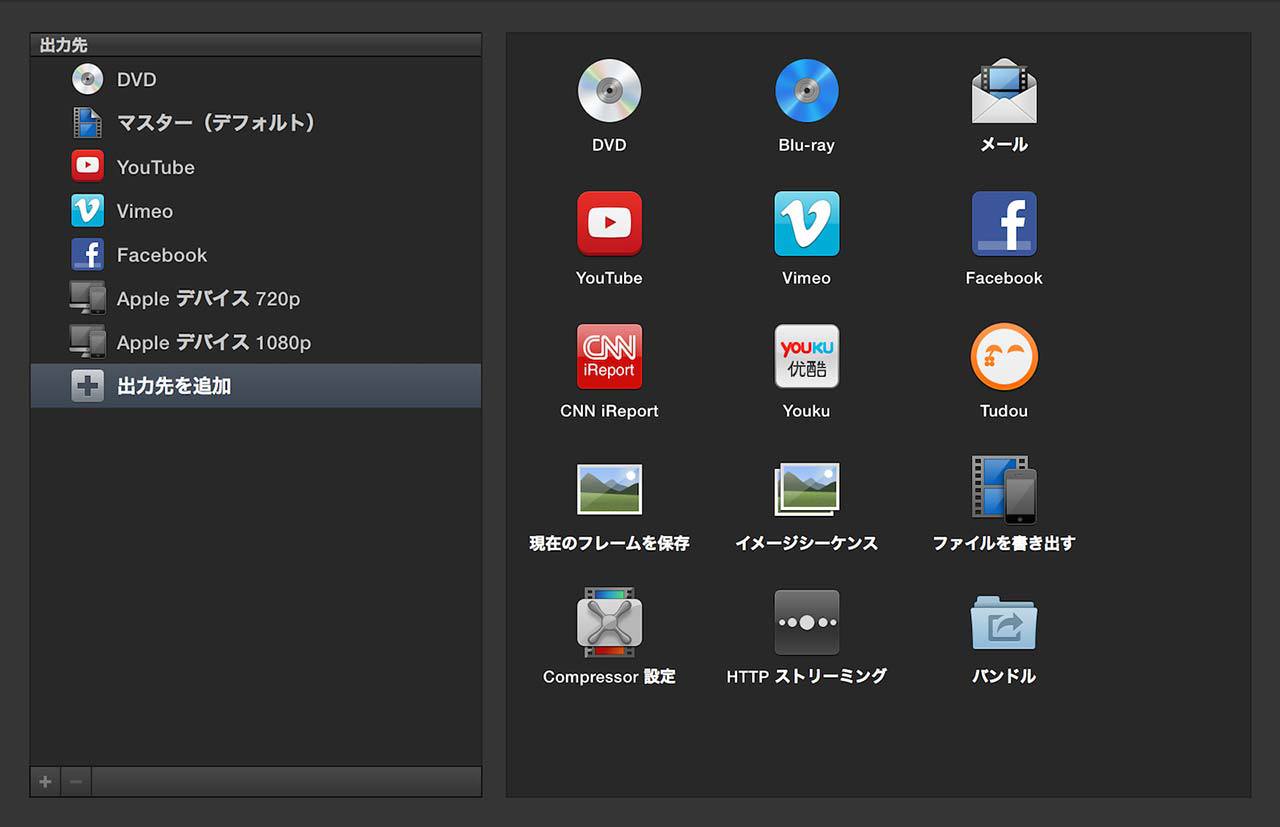Select YouTube row in the sidebar list
Screen dimensions: 1280x827
[256, 167]
